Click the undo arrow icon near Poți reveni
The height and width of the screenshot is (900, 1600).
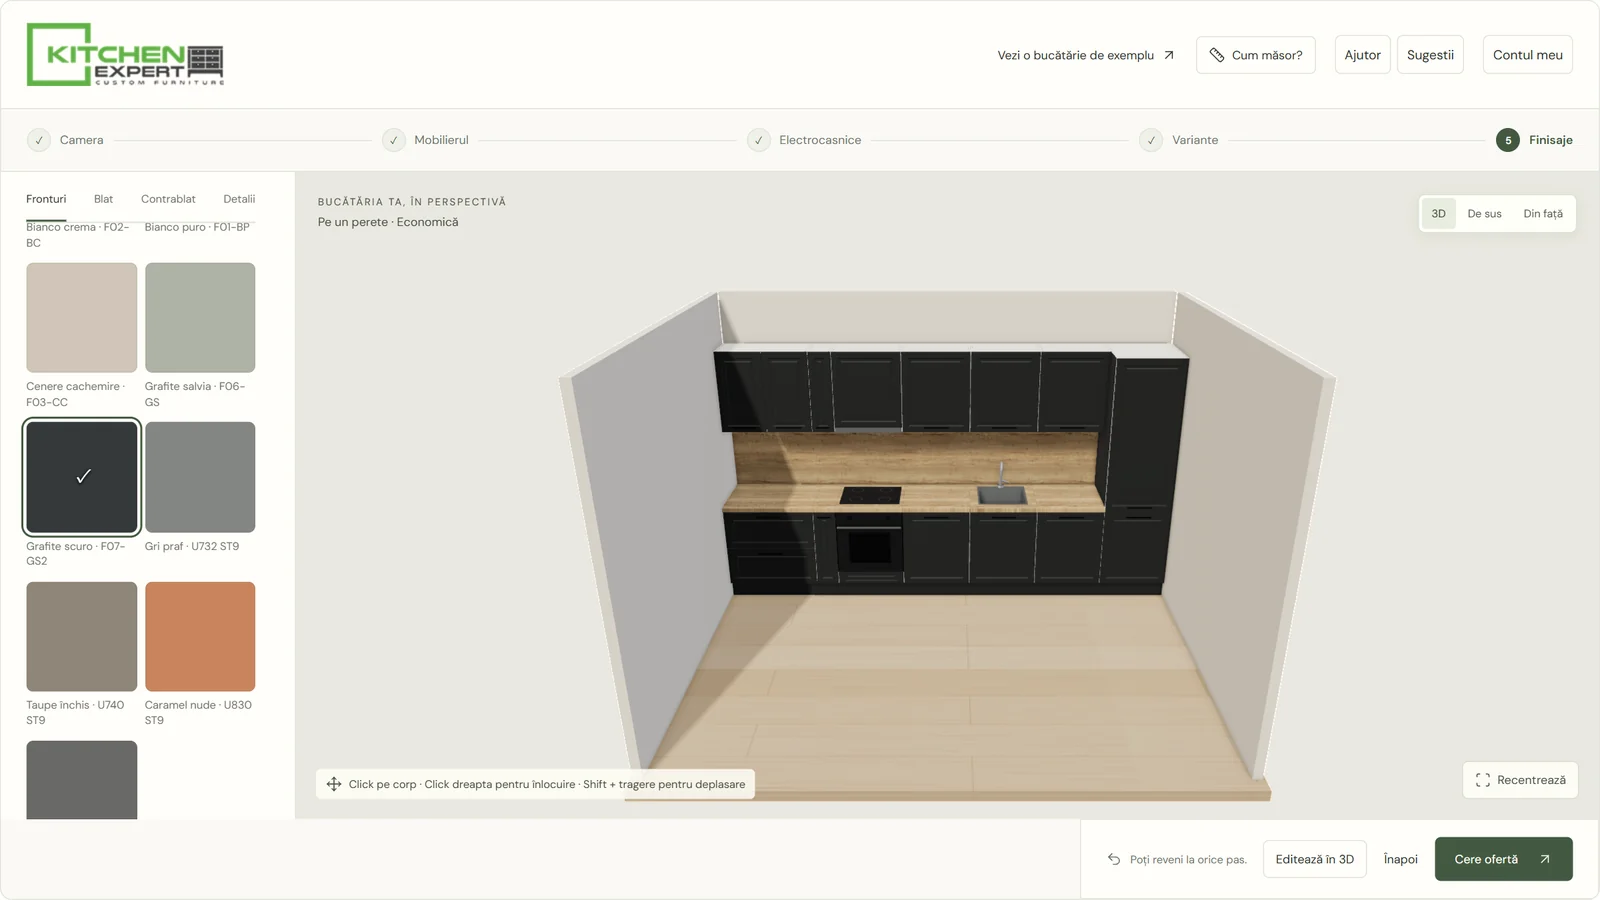coord(1114,859)
